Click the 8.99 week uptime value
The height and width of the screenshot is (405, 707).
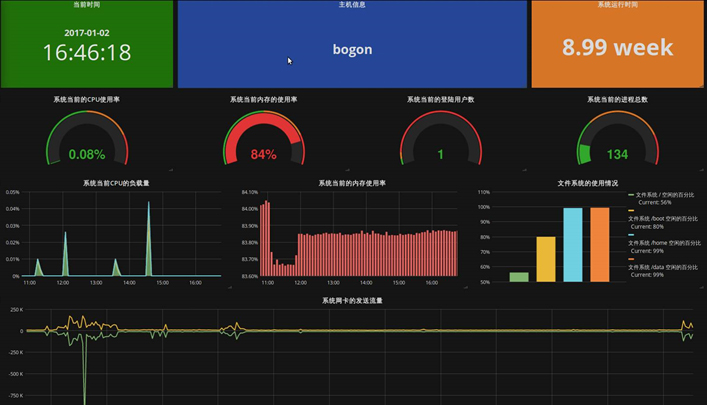click(617, 47)
